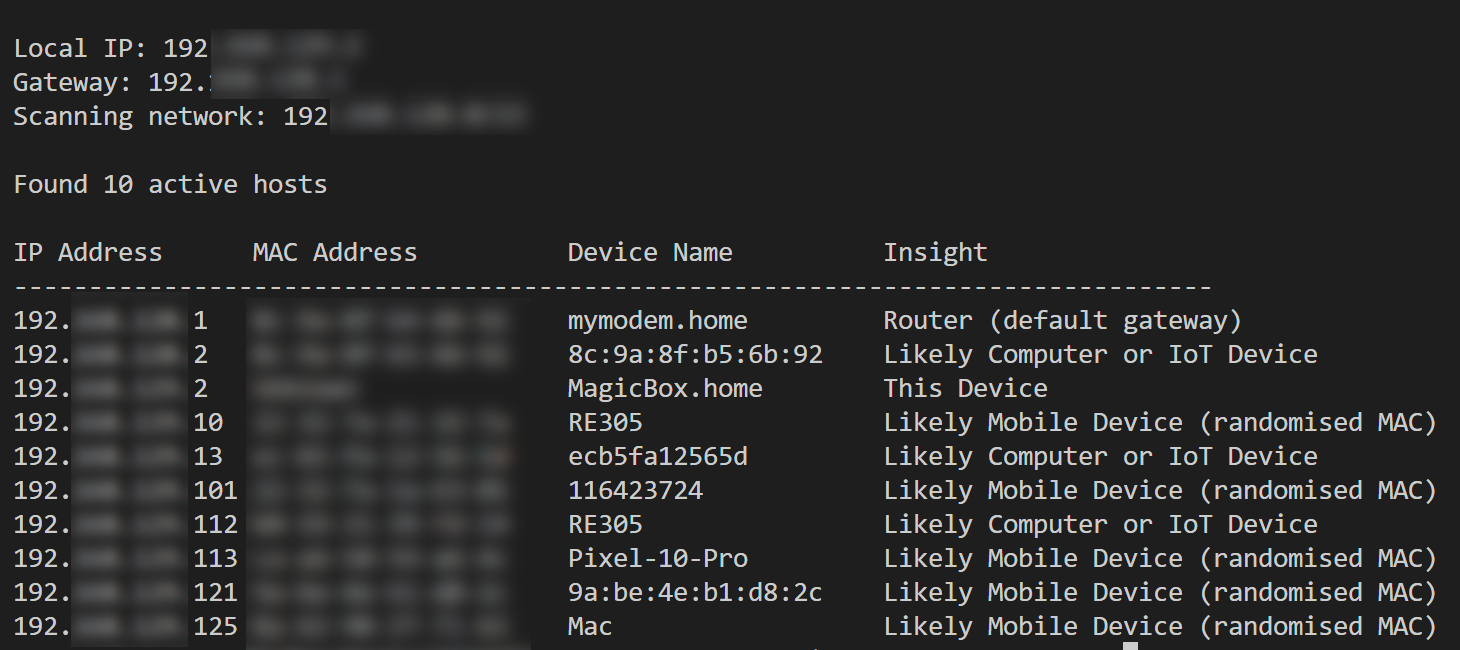This screenshot has width=1460, height=650.
Task: Click the This Device insight text
Action: pos(965,389)
